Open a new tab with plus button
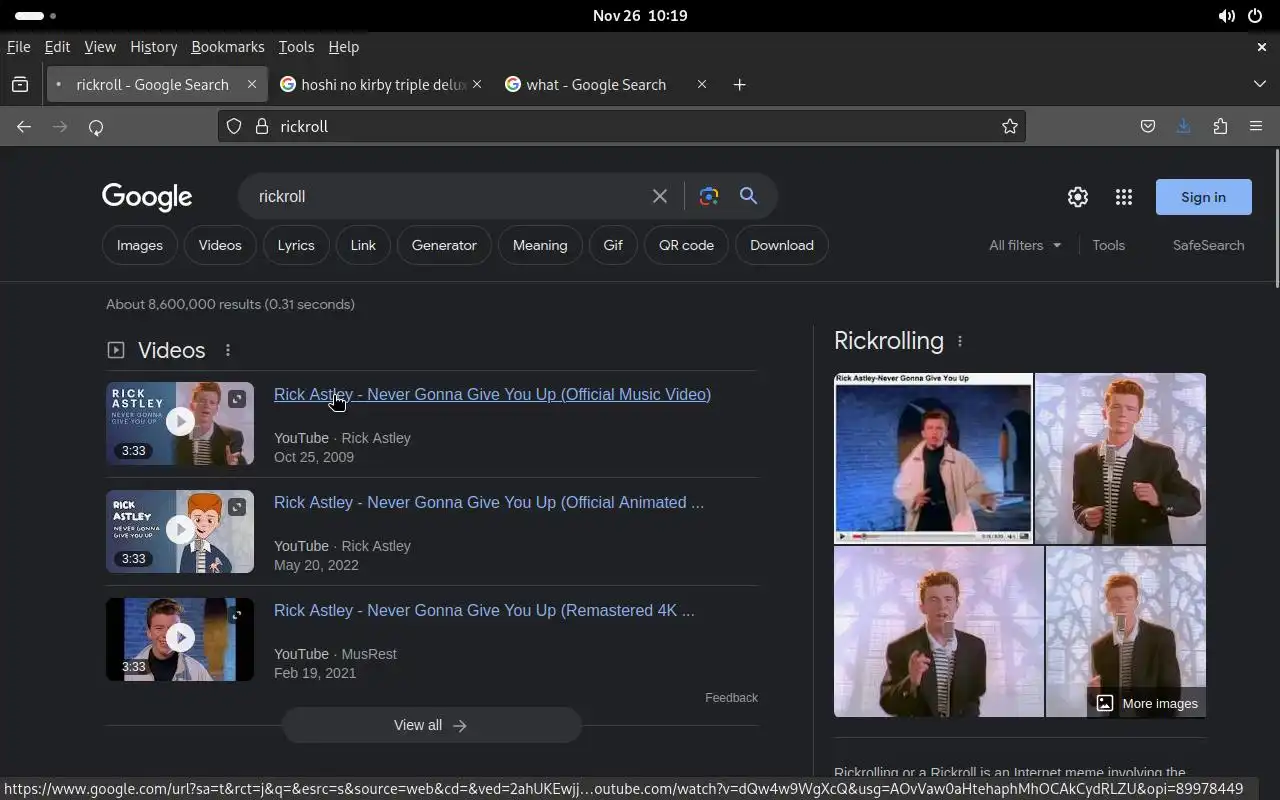1280x800 pixels. pos(739,85)
